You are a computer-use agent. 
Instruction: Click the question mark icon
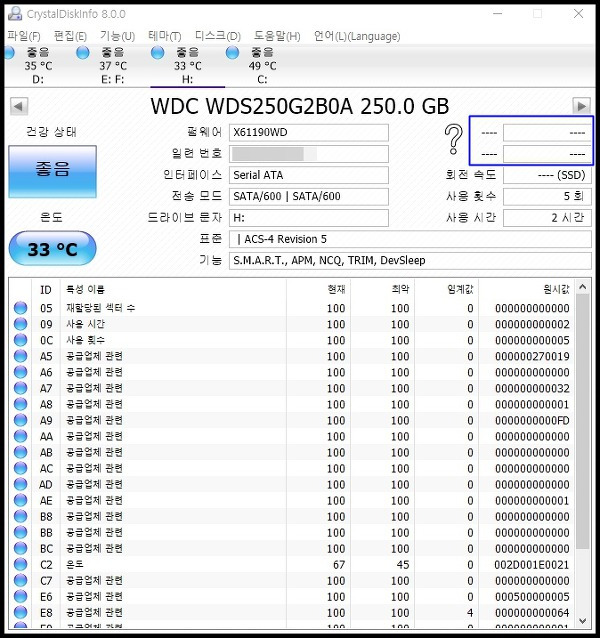point(453,140)
